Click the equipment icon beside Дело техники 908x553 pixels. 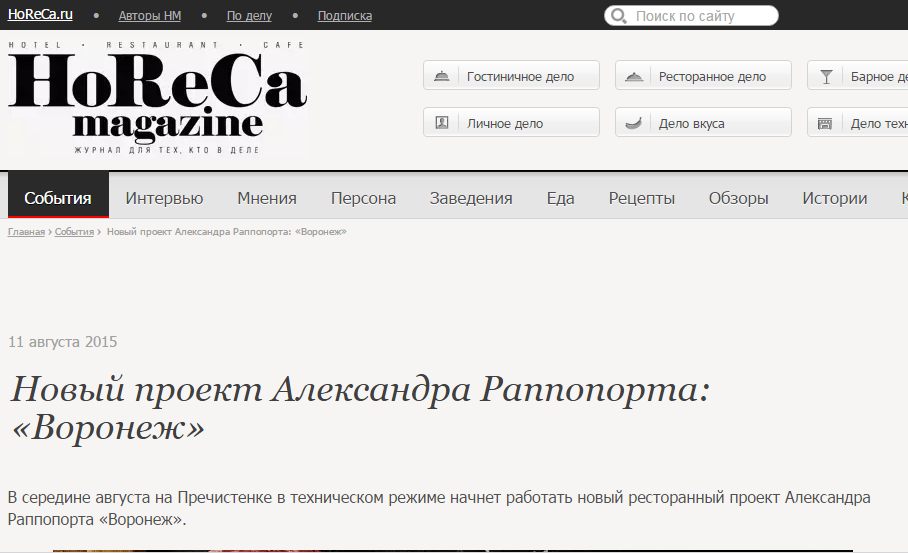825,123
